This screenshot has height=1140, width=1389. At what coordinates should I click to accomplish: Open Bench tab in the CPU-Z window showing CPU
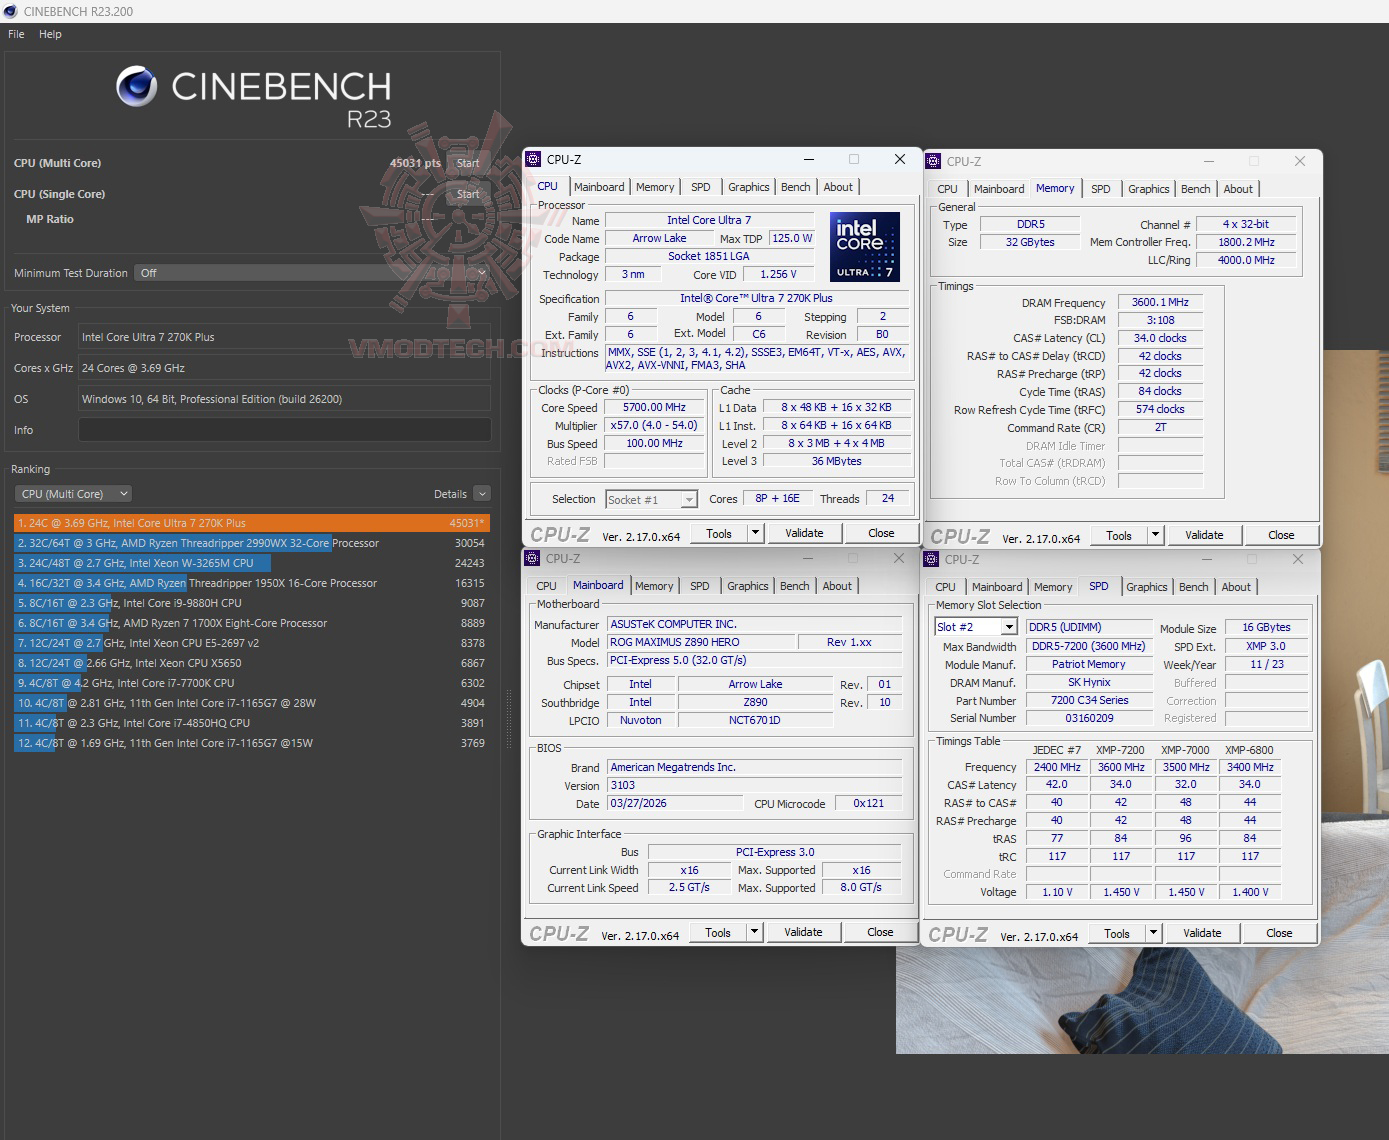click(796, 187)
